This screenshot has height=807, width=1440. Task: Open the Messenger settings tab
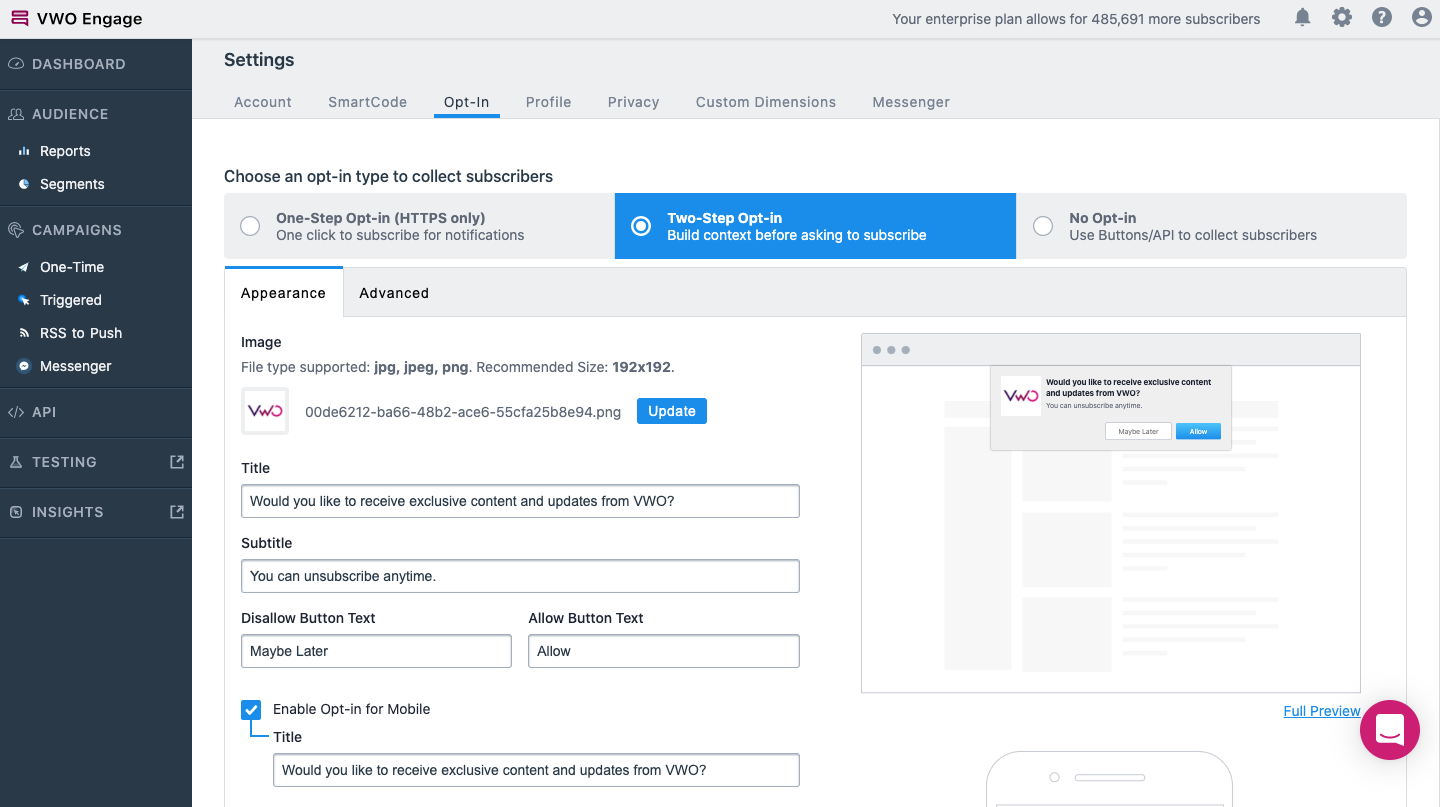pos(911,102)
